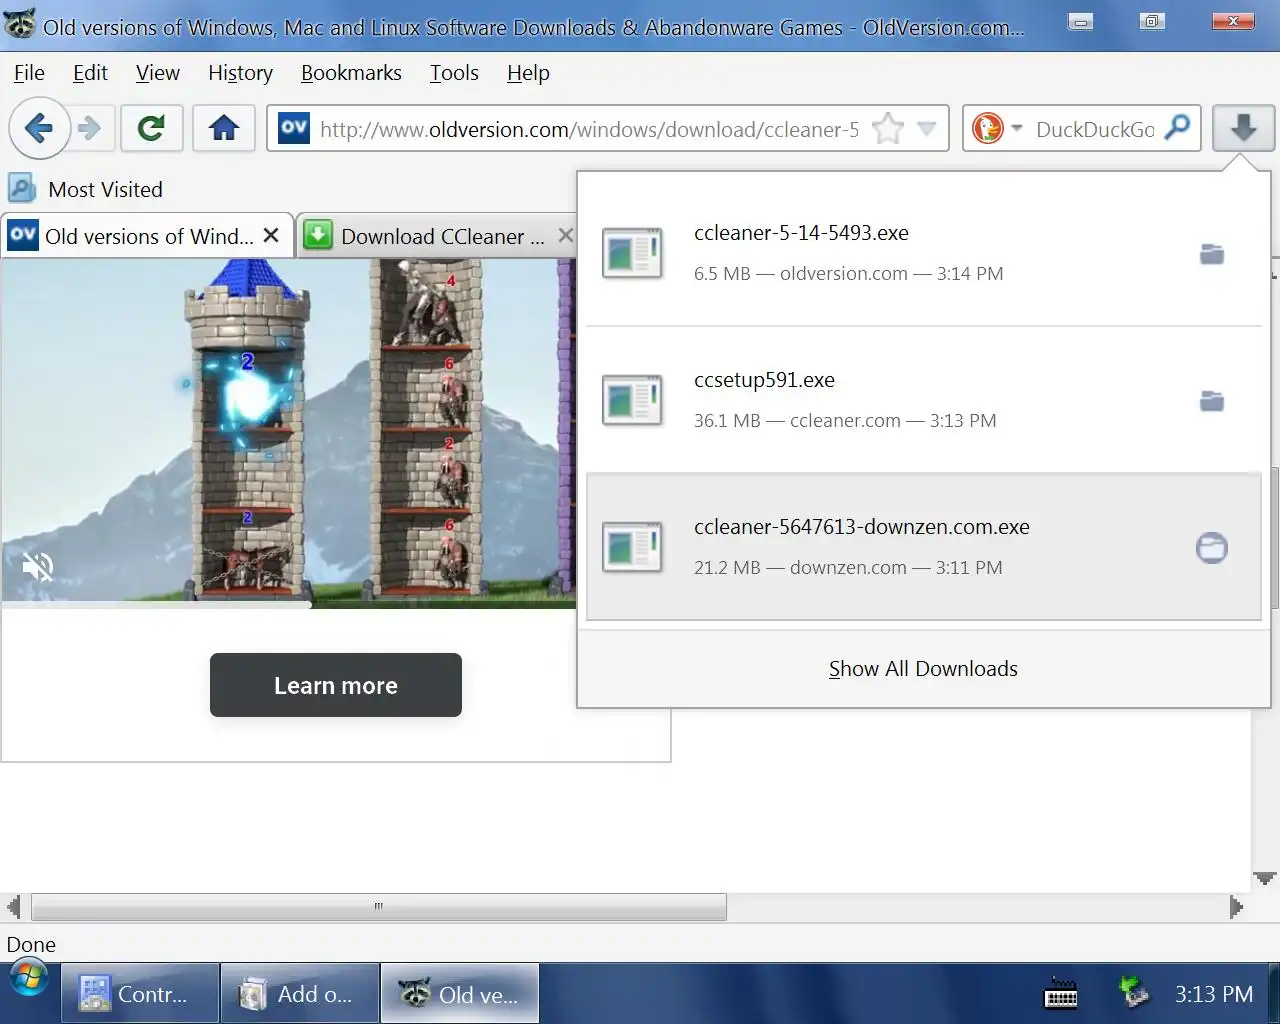Click the ccsetup591.exe file icon
Image resolution: width=1280 pixels, height=1024 pixels.
(x=632, y=400)
